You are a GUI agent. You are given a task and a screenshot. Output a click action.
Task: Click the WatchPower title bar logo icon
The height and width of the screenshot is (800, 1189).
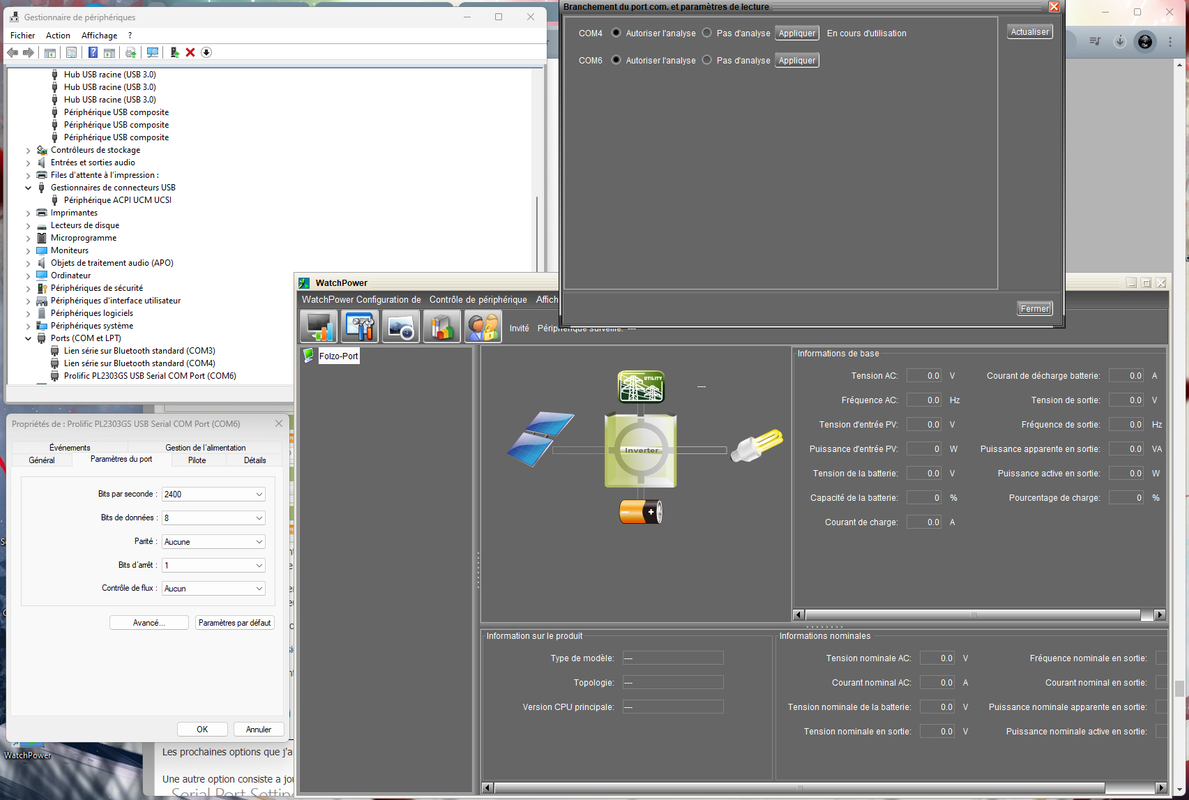click(x=304, y=283)
